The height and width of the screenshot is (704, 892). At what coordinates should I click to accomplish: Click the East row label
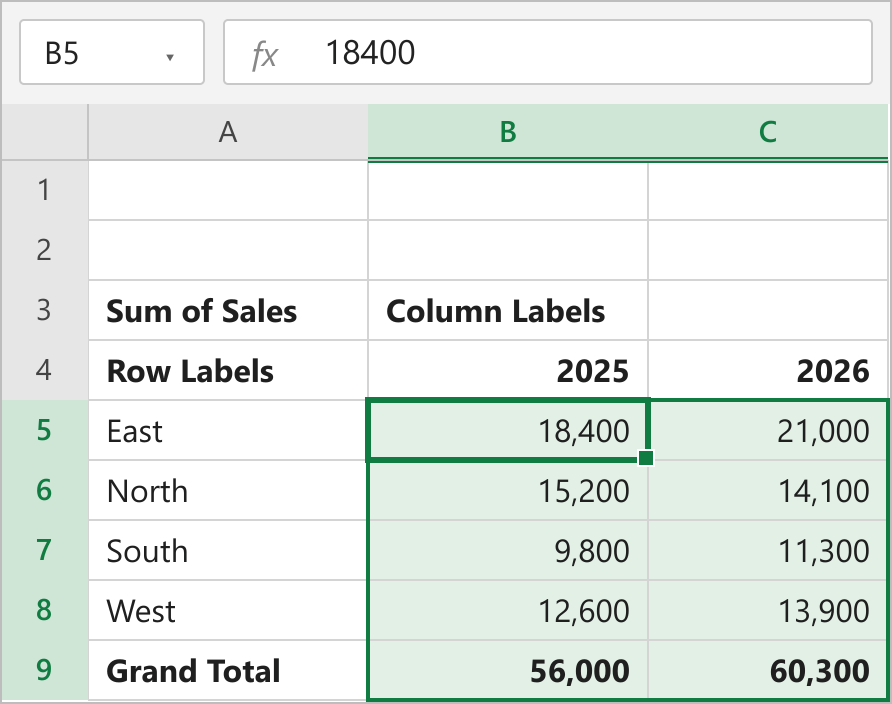tap(228, 430)
